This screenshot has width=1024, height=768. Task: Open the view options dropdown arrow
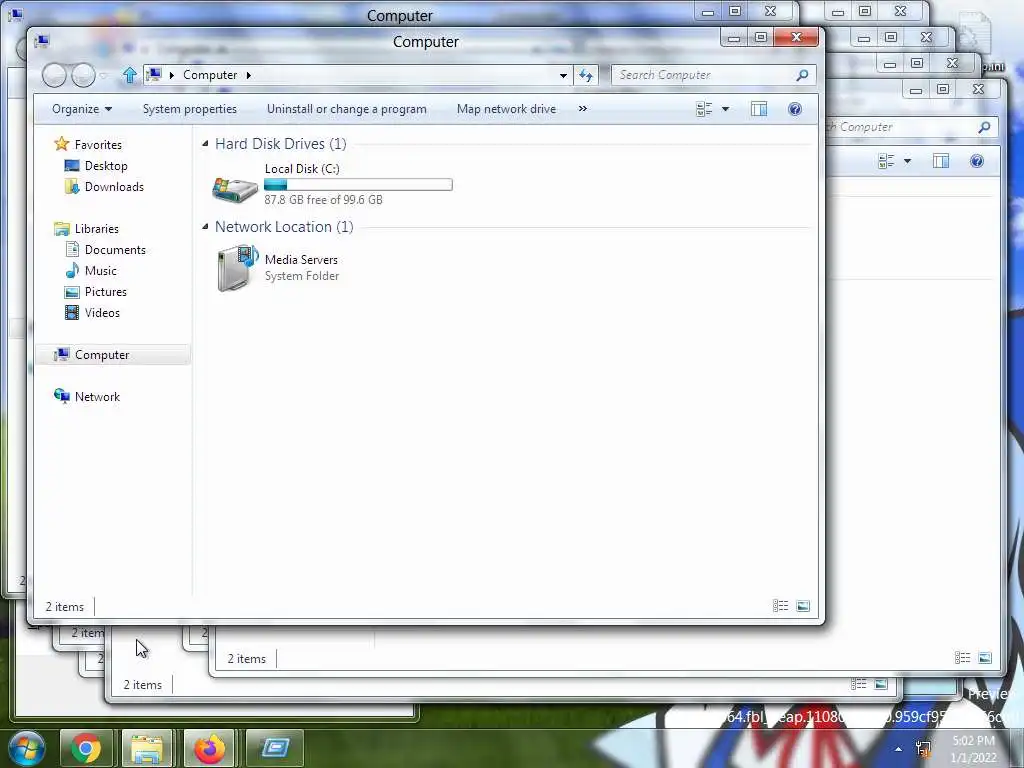(725, 109)
